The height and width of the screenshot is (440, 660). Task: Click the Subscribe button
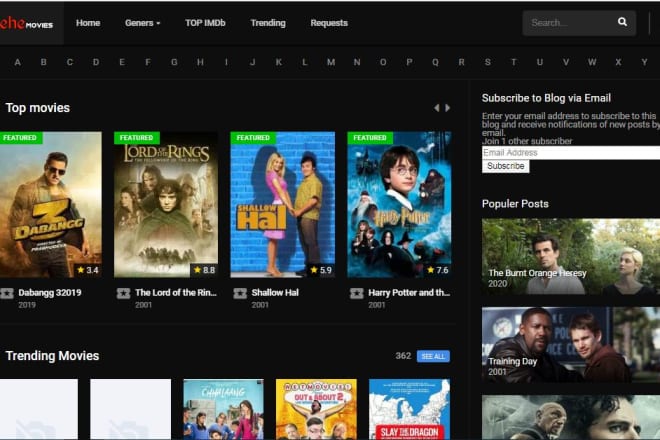[506, 166]
